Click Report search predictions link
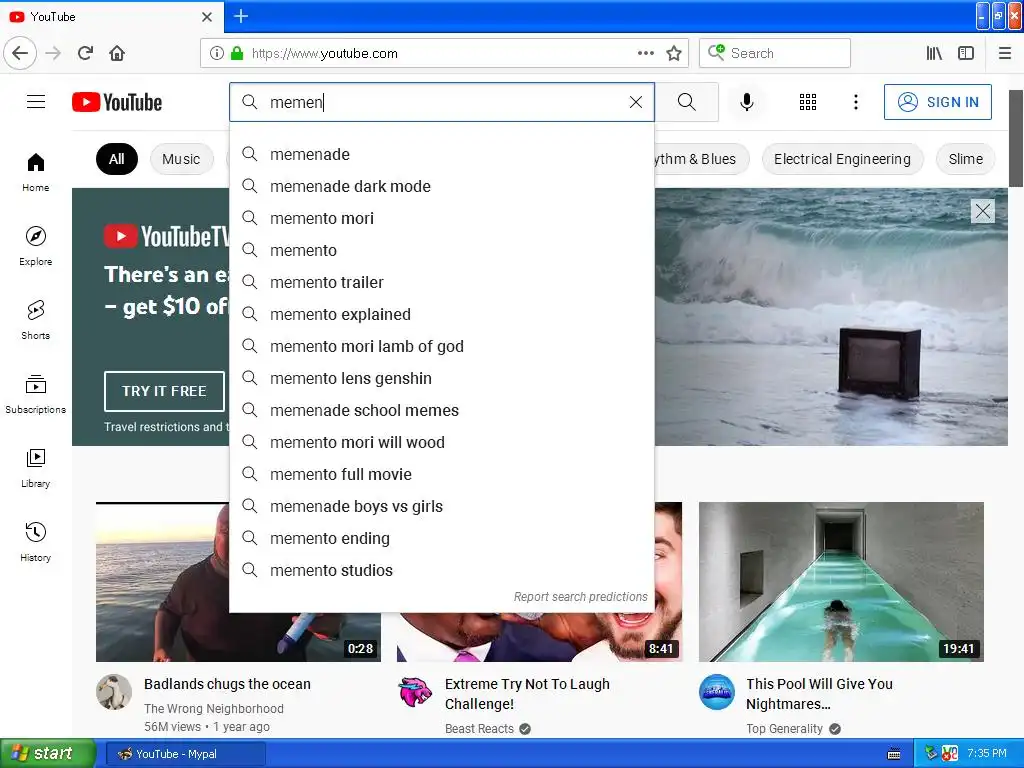The height and width of the screenshot is (768, 1024). (x=580, y=597)
